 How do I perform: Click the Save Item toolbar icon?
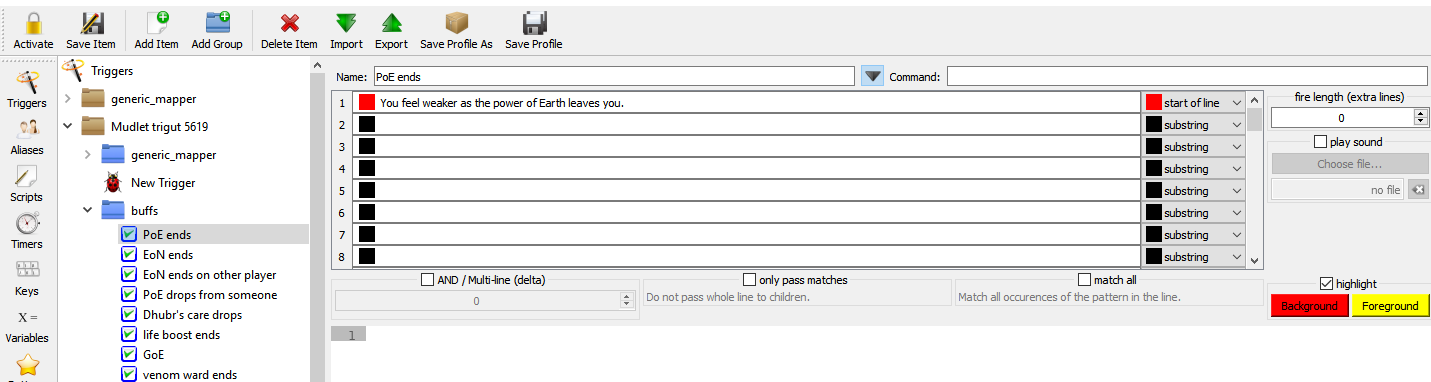[x=91, y=23]
